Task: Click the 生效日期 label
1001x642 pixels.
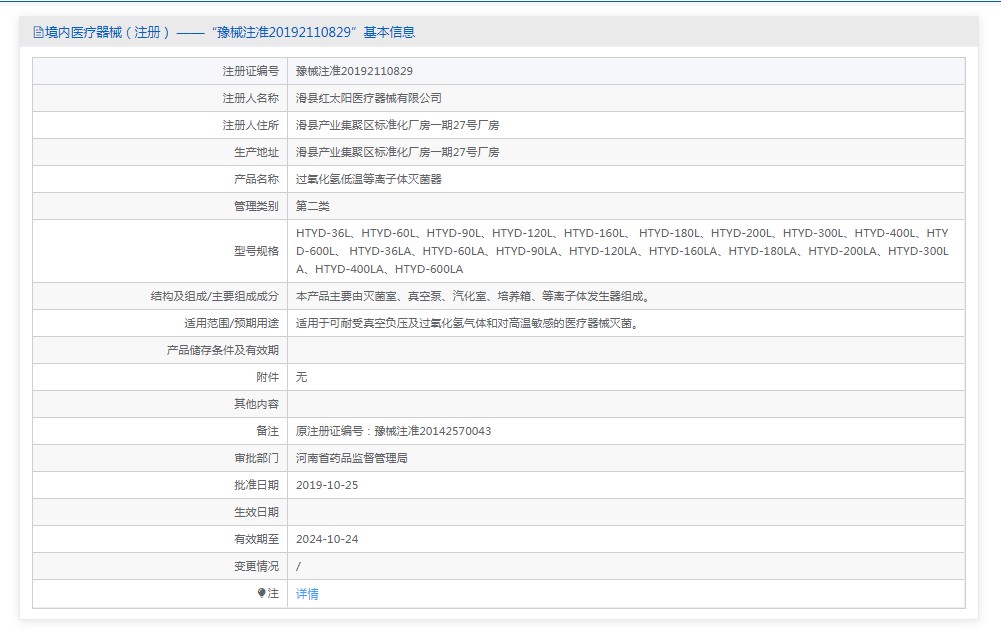Action: (x=256, y=512)
